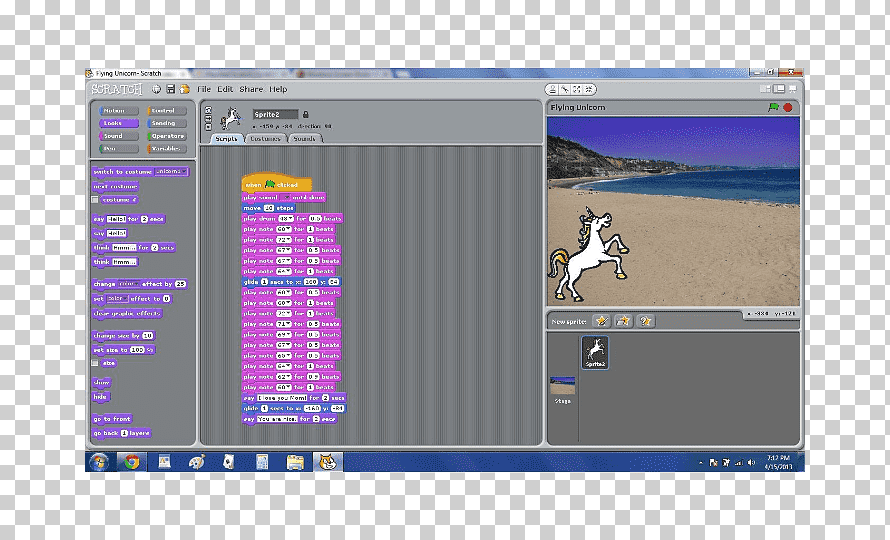Open note dropdown on play note 64 for 1 beats, below the 65 block
This screenshot has height=540, width=890.
click(284, 366)
